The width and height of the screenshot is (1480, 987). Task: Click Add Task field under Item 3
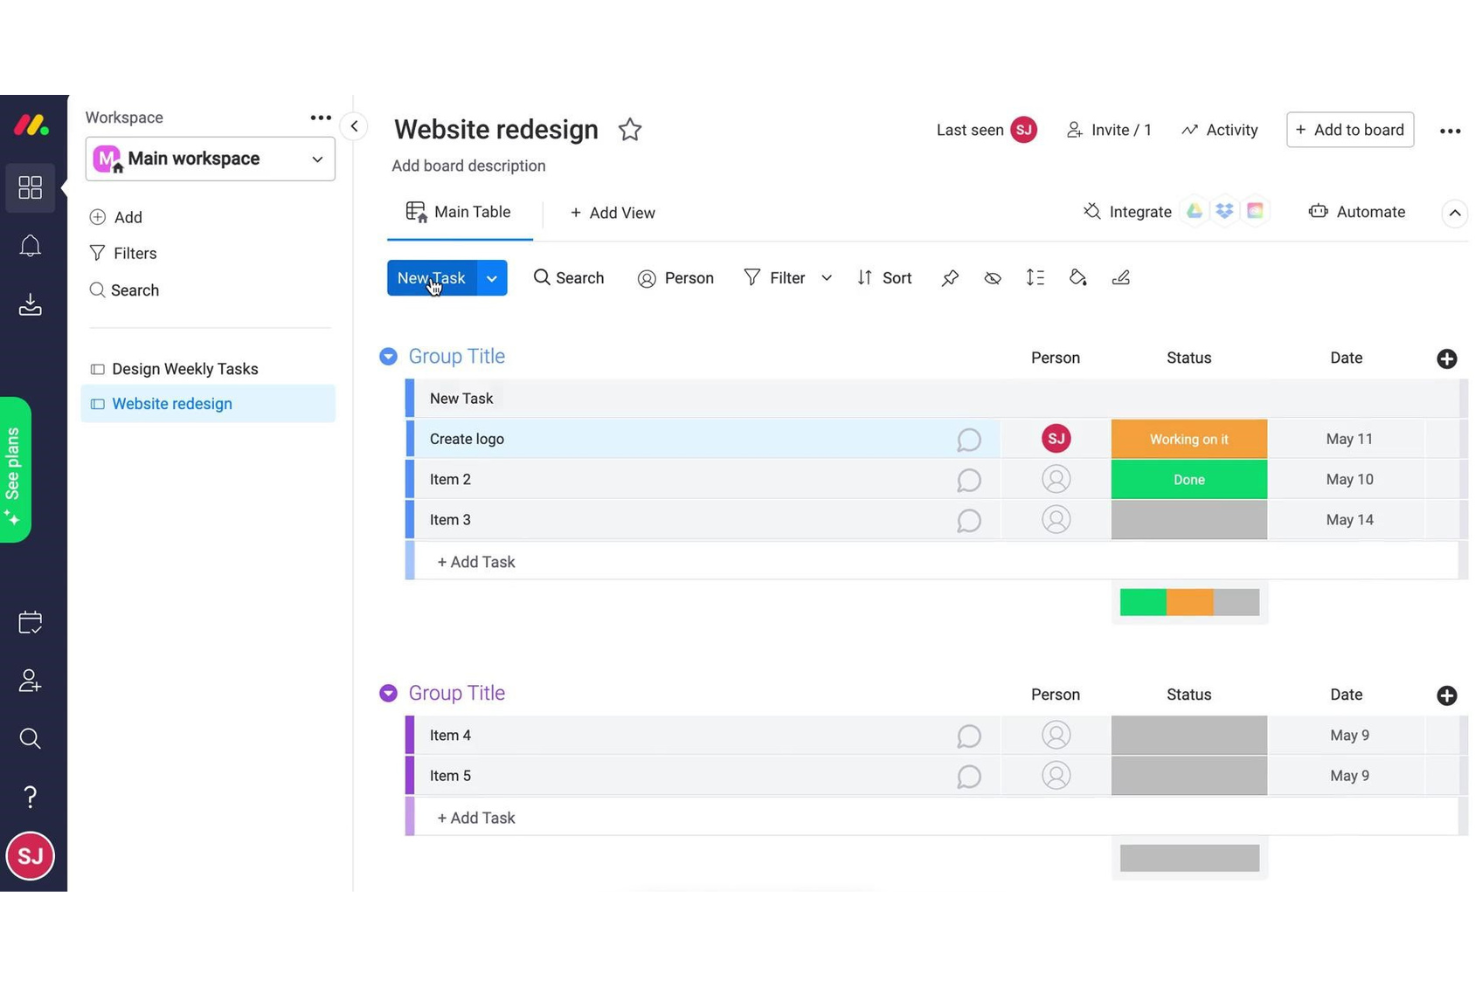pos(476,562)
